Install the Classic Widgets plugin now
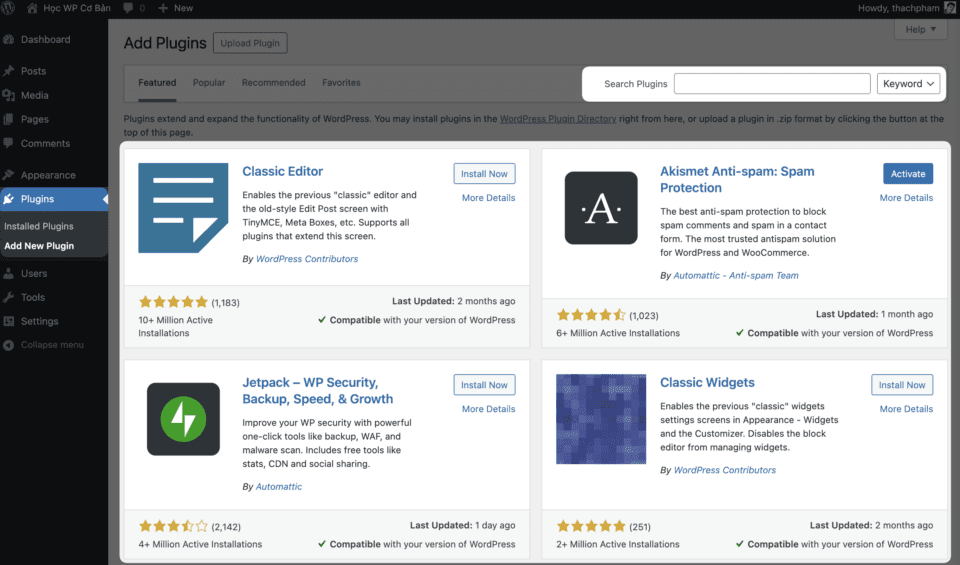960x565 pixels. [902, 385]
